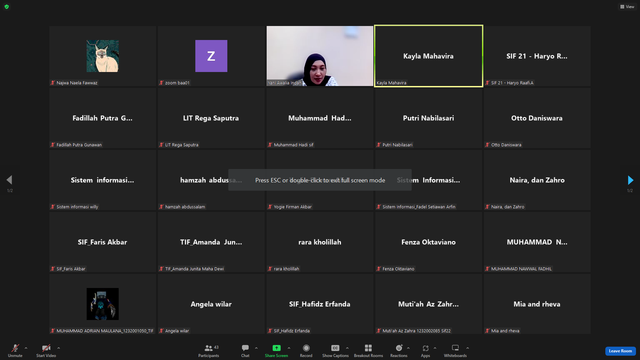Select Sistem informasi willy tile

tap(102, 180)
